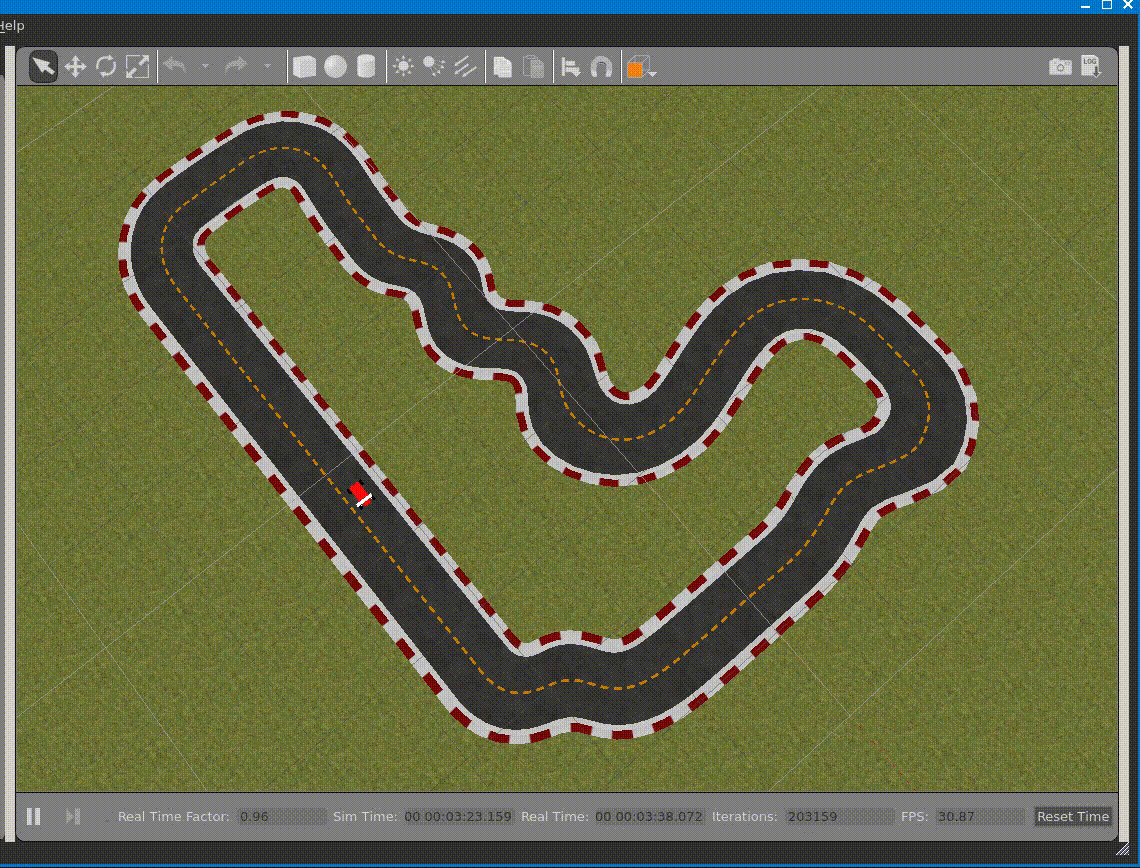Screen dimensions: 1140x868
Task: Insert a cylinder shape
Action: click(366, 67)
